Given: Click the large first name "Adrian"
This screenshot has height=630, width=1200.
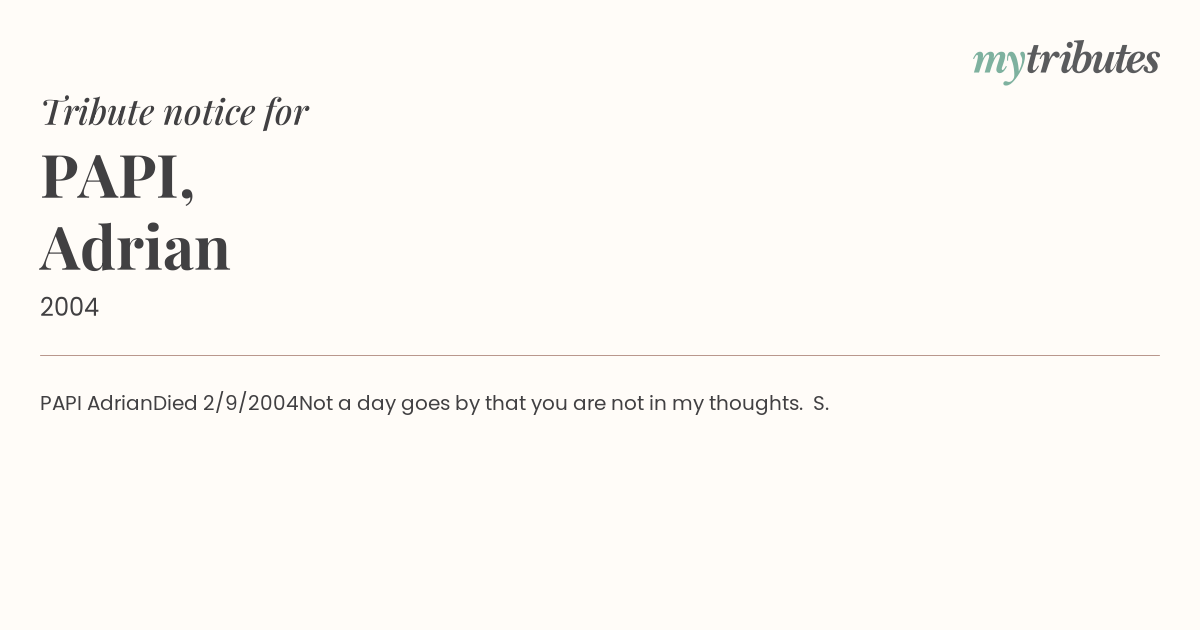Looking at the screenshot, I should click(x=135, y=248).
